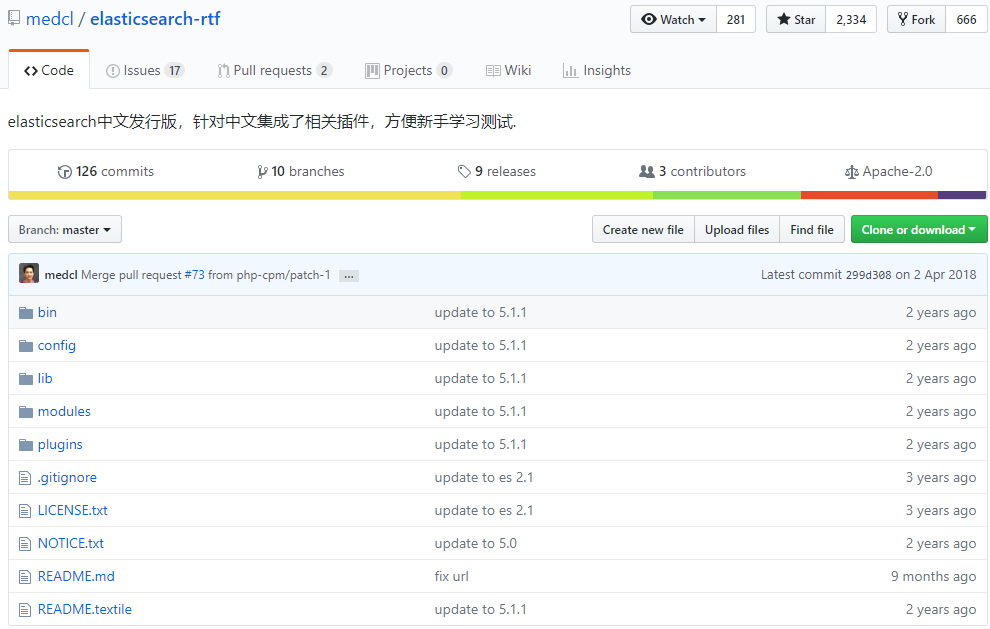
Task: Click the branch icon next to 10 branches
Action: [261, 171]
